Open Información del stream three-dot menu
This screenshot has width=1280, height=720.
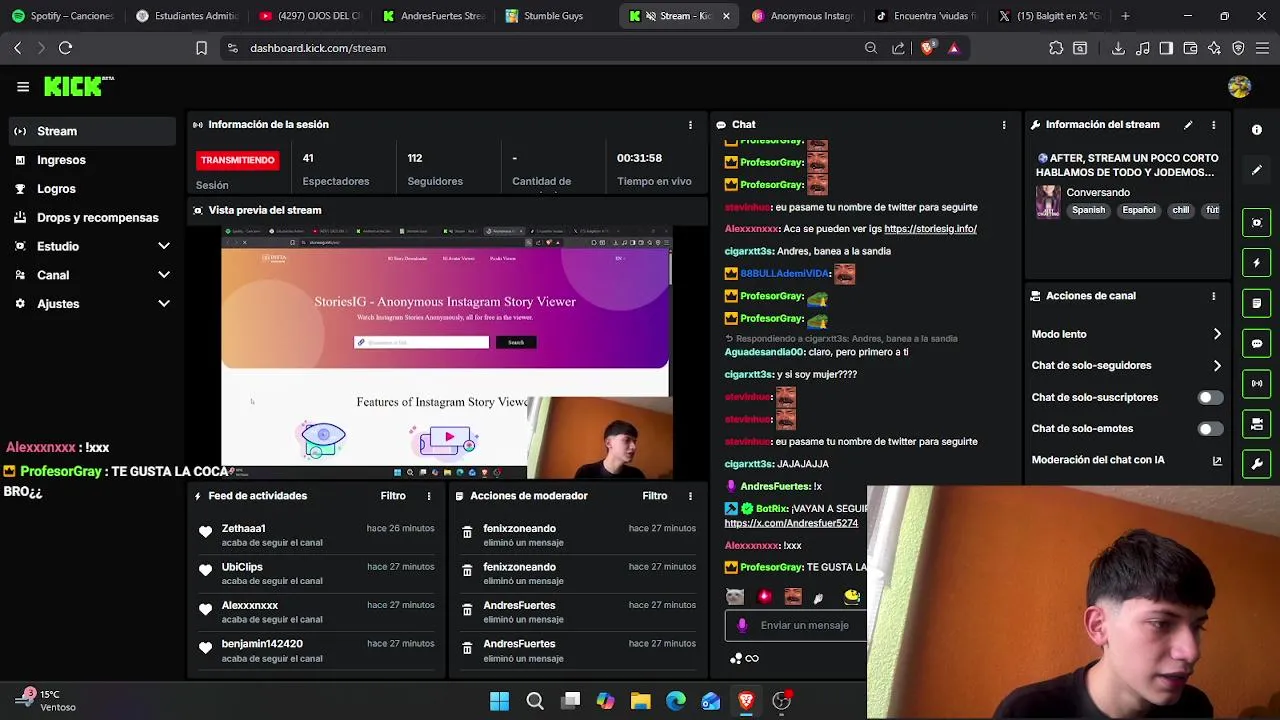(1214, 125)
